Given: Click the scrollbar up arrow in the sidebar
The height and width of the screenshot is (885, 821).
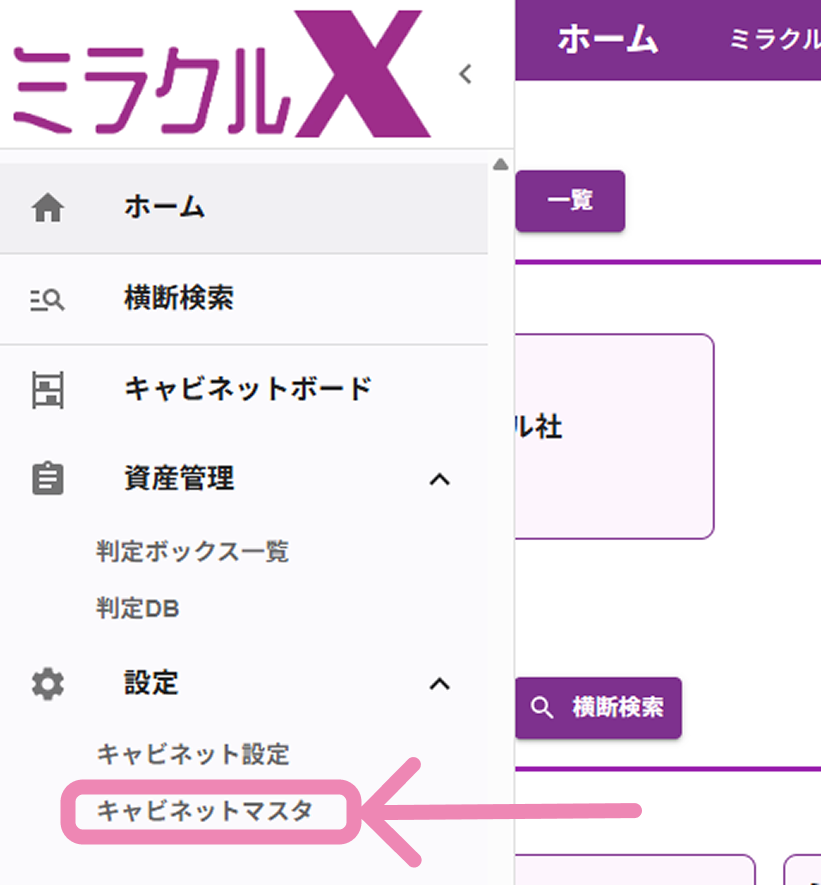Looking at the screenshot, I should [x=500, y=164].
